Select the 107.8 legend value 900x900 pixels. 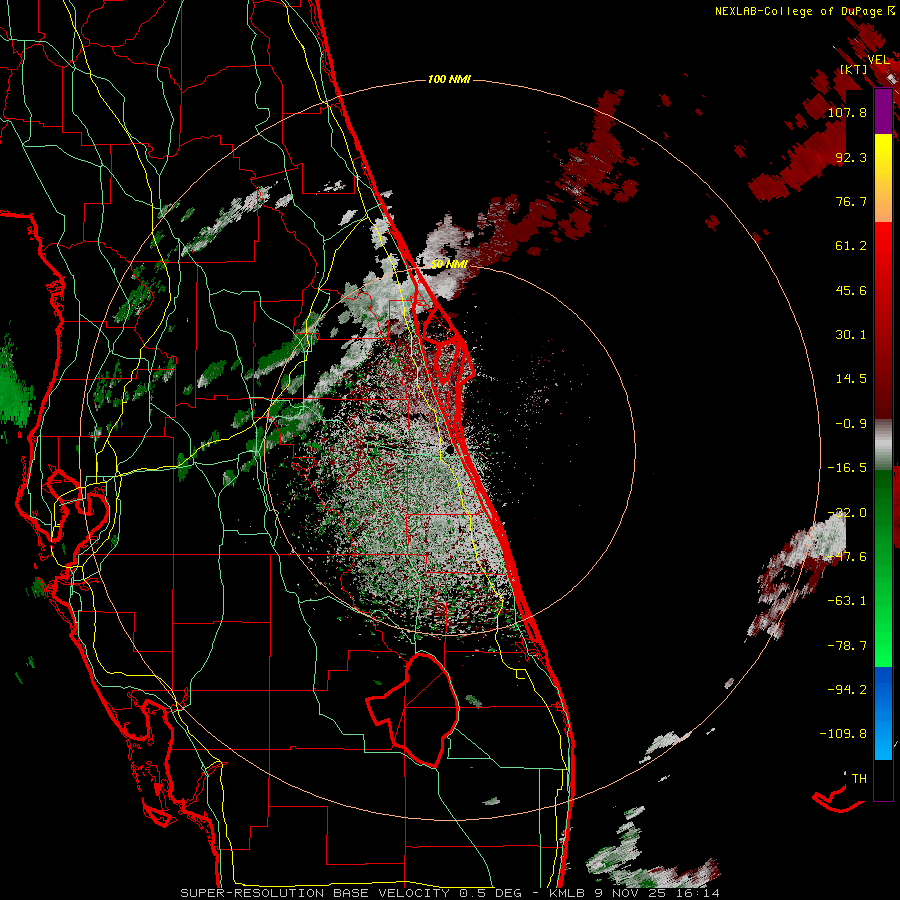point(847,112)
